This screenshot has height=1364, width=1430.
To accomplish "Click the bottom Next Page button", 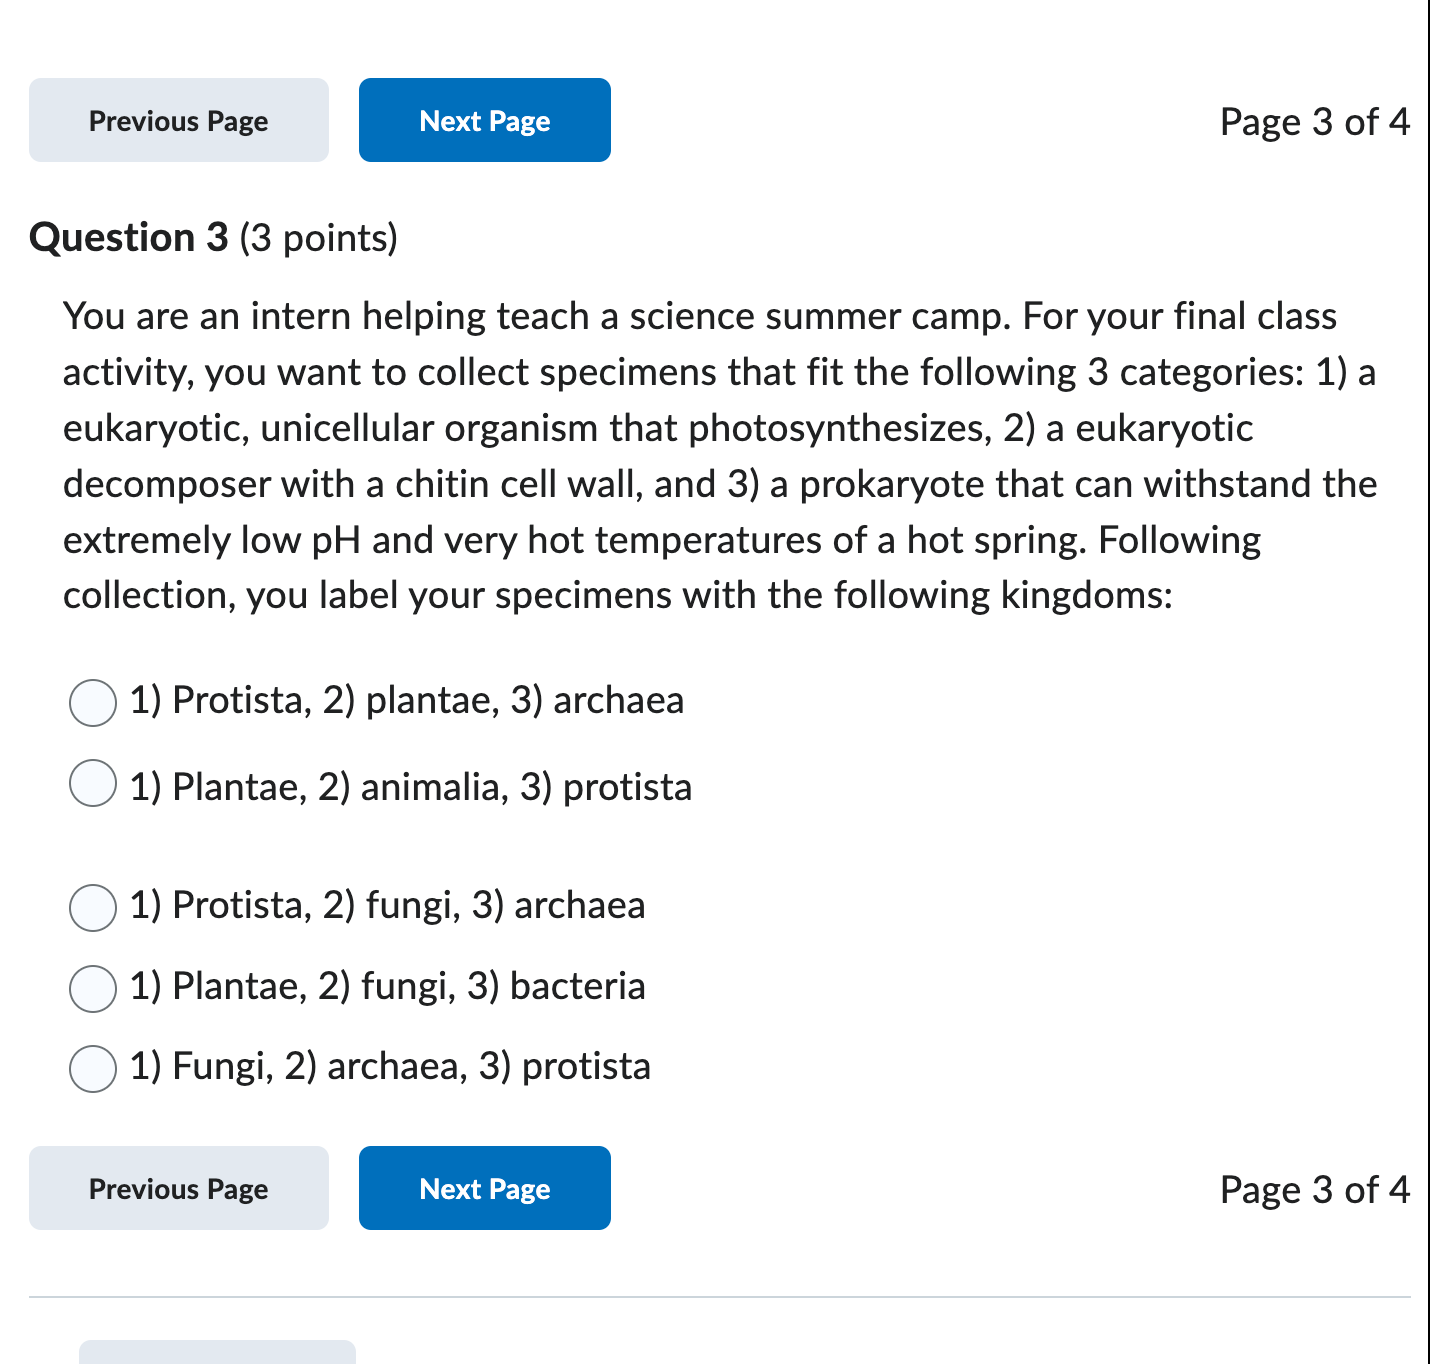I will (485, 1188).
